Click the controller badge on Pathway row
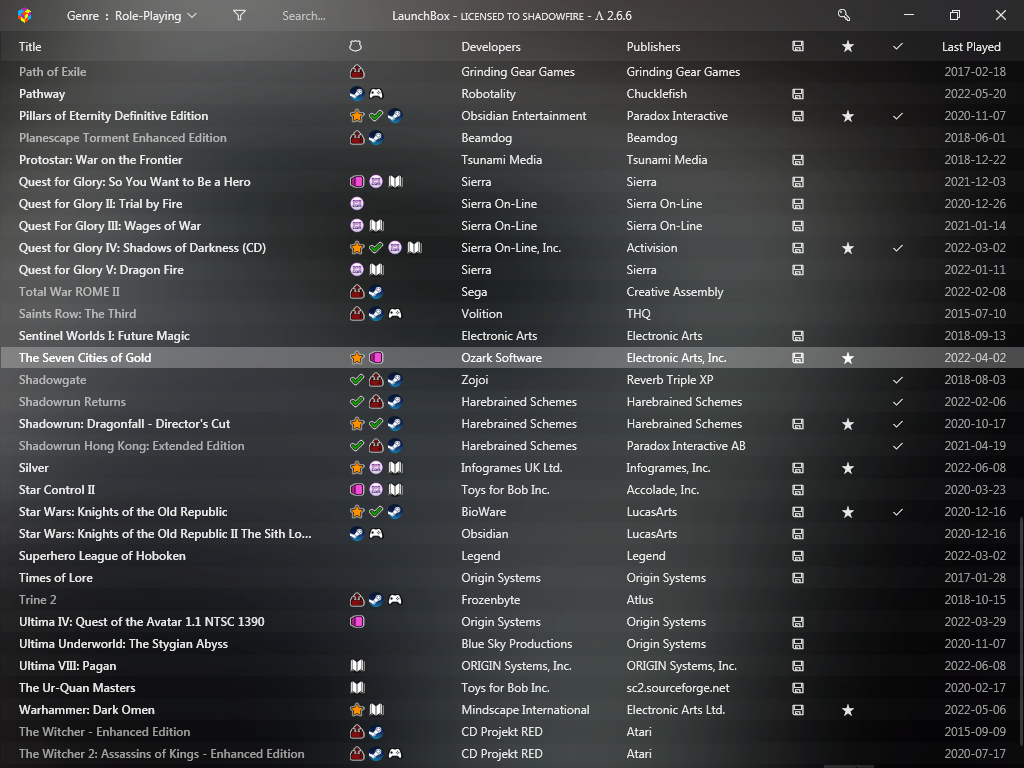This screenshot has width=1024, height=768. [376, 93]
